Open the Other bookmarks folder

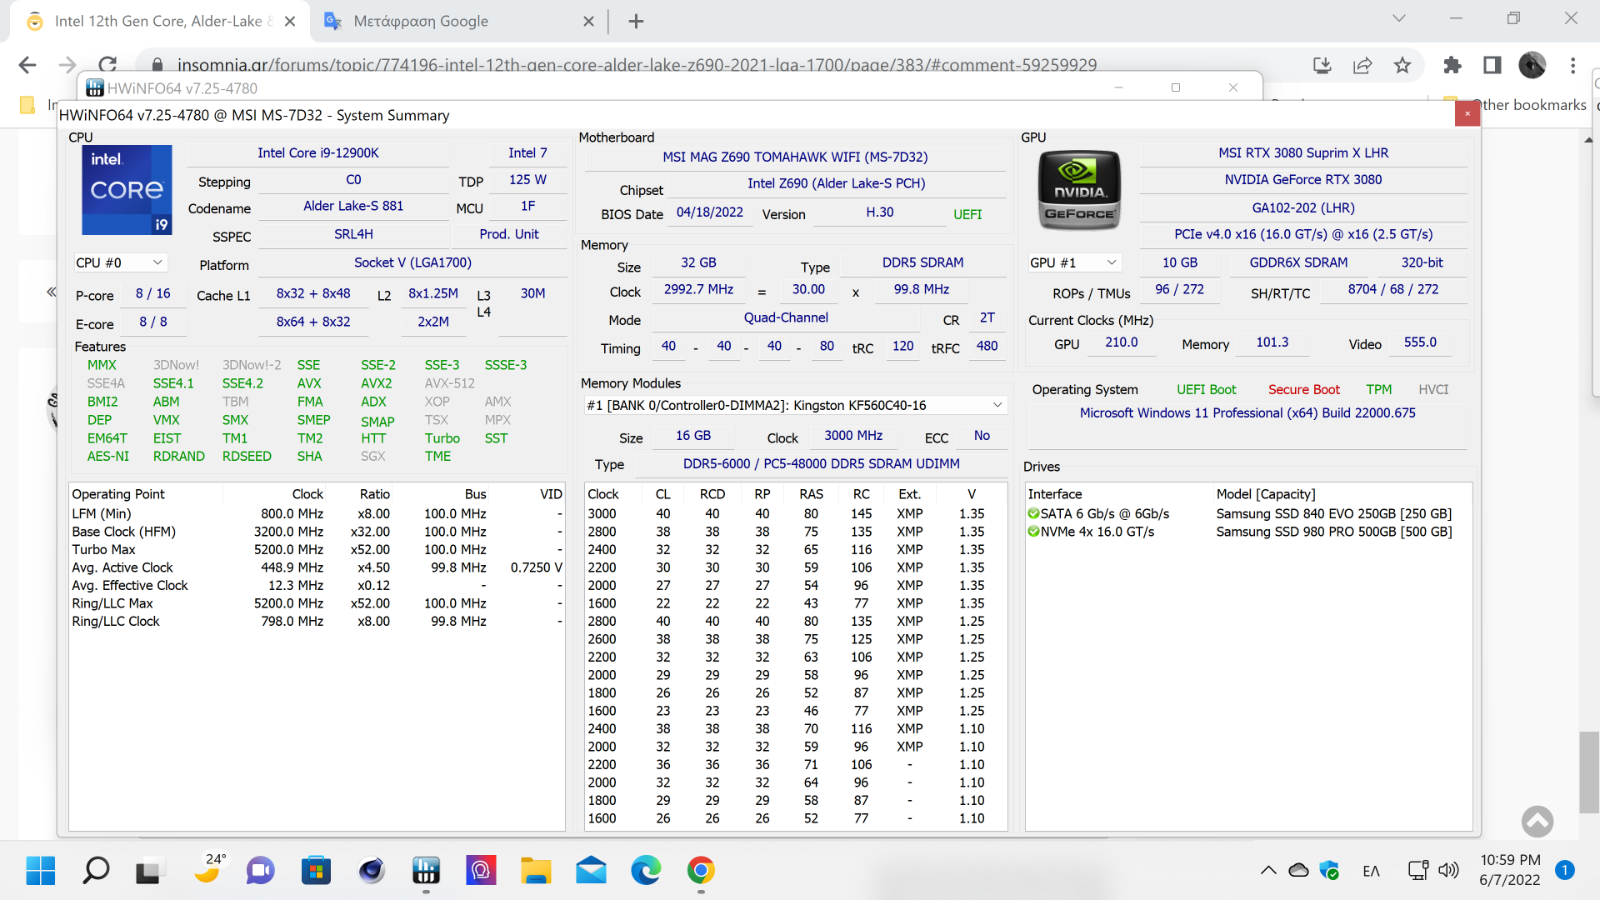[x=1516, y=105]
